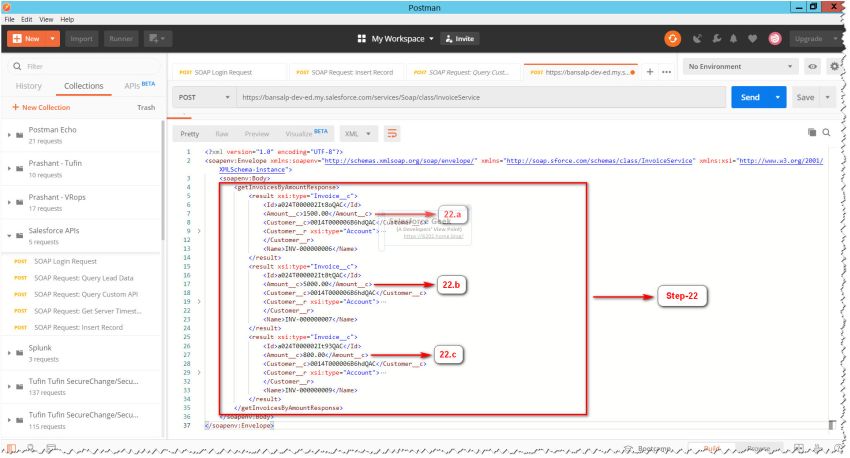Open the File menu

click(x=9, y=19)
